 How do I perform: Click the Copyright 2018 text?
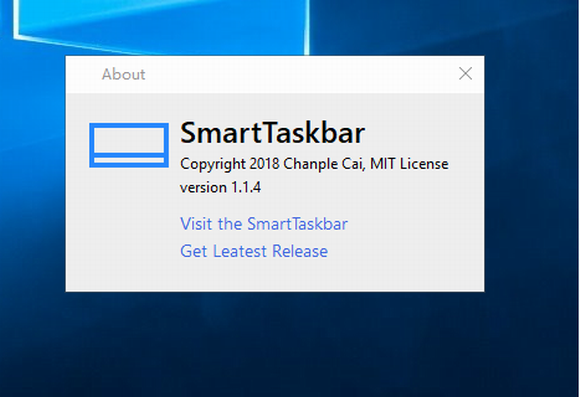tap(230, 164)
